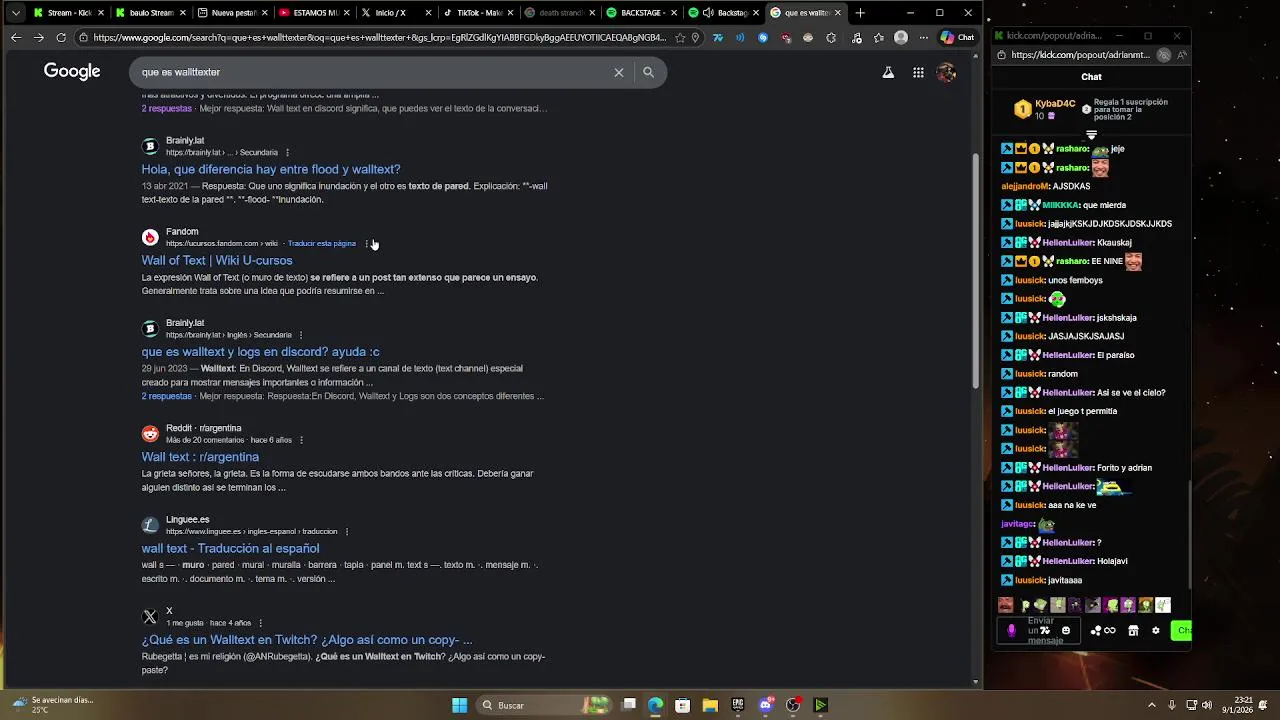Collapse the Kick chat leaderboard arrow
1280x720 pixels.
tap(1091, 134)
